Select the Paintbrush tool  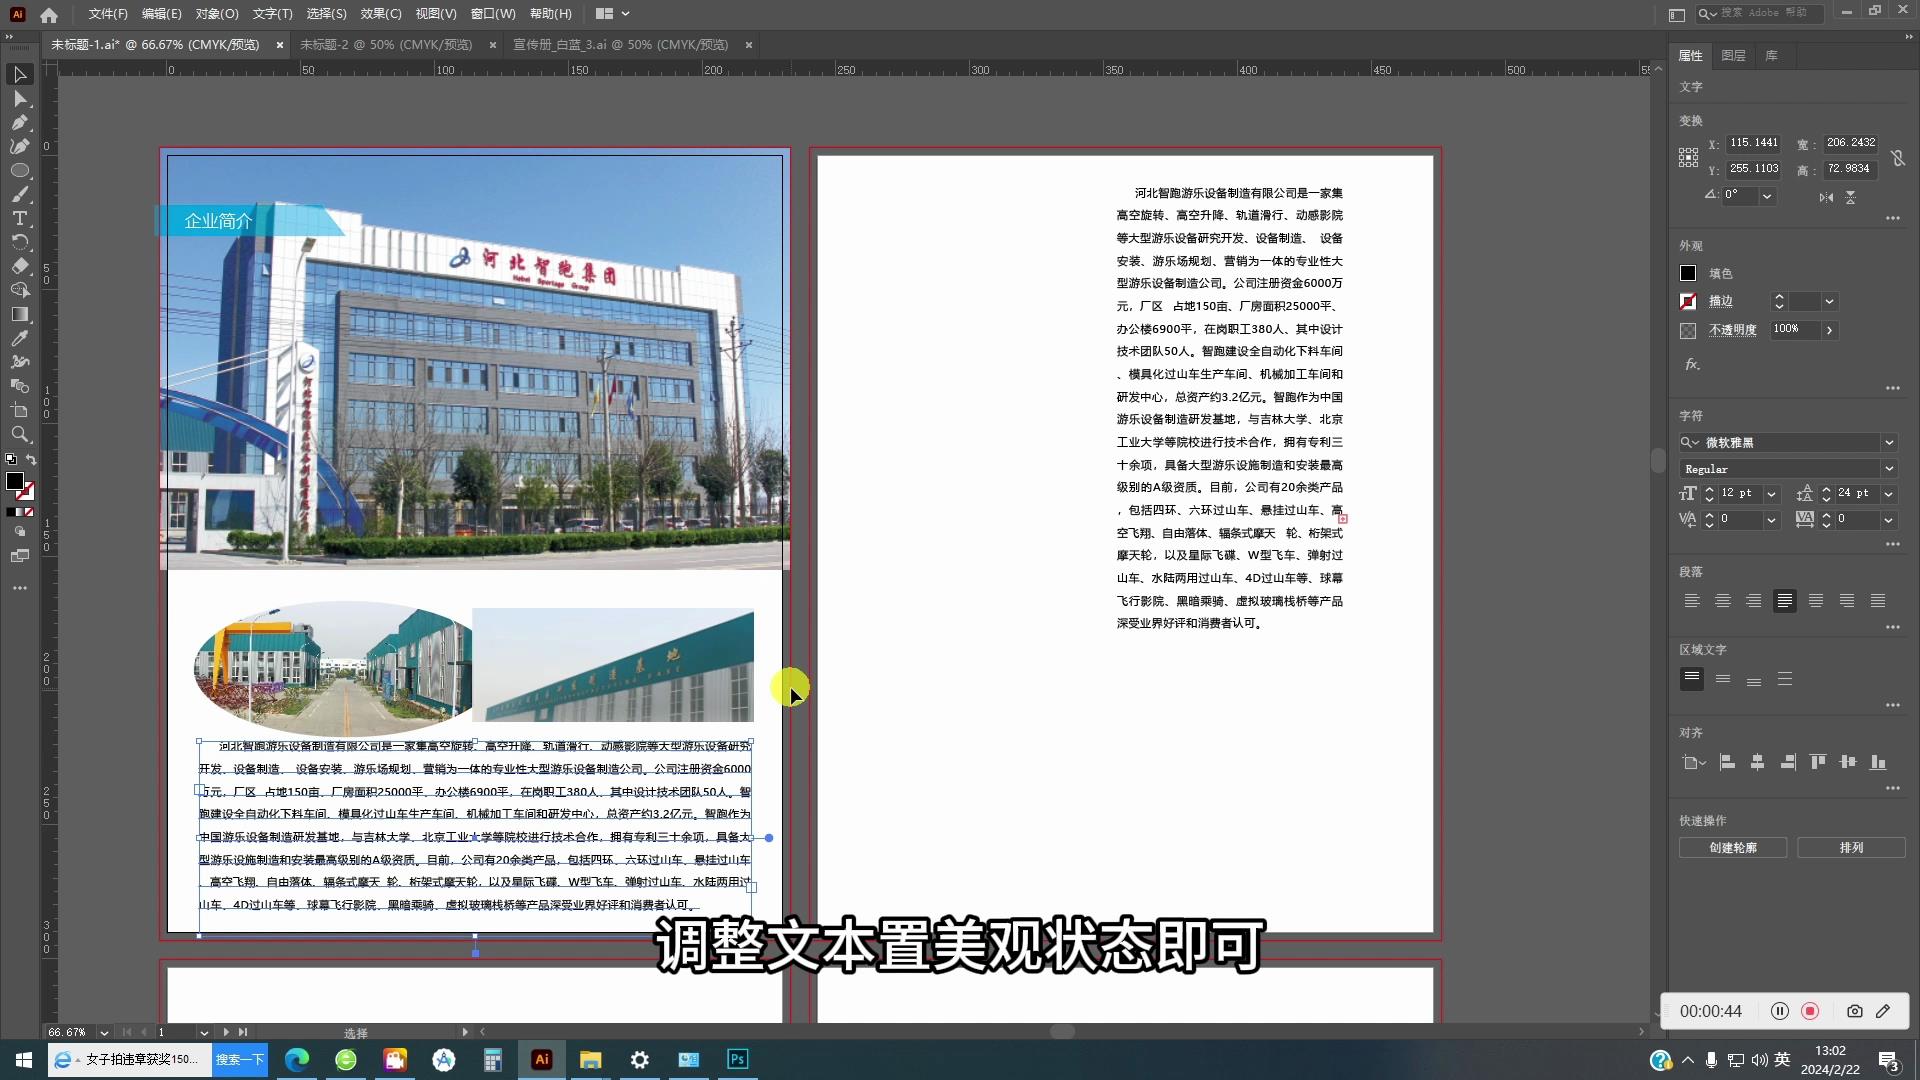(x=19, y=195)
